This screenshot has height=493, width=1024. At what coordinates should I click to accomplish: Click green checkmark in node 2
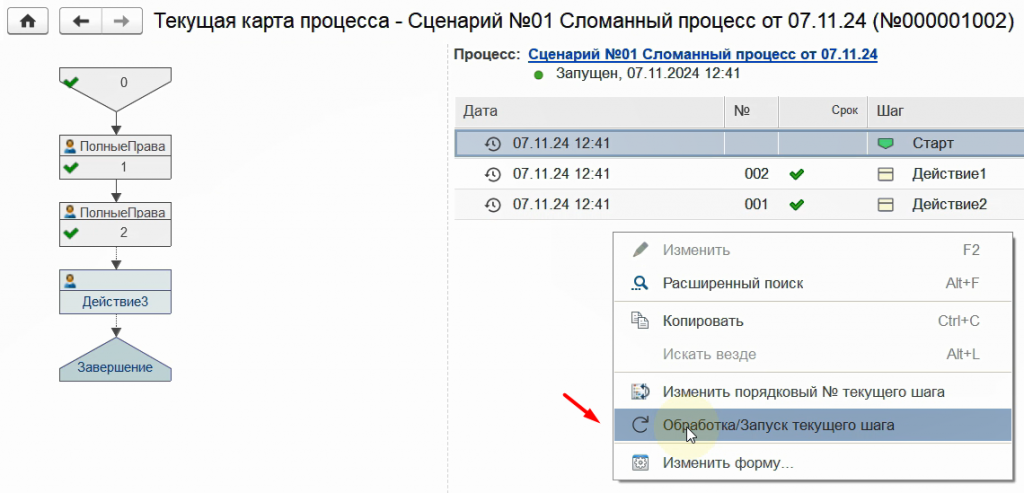pyautogui.click(x=71, y=233)
